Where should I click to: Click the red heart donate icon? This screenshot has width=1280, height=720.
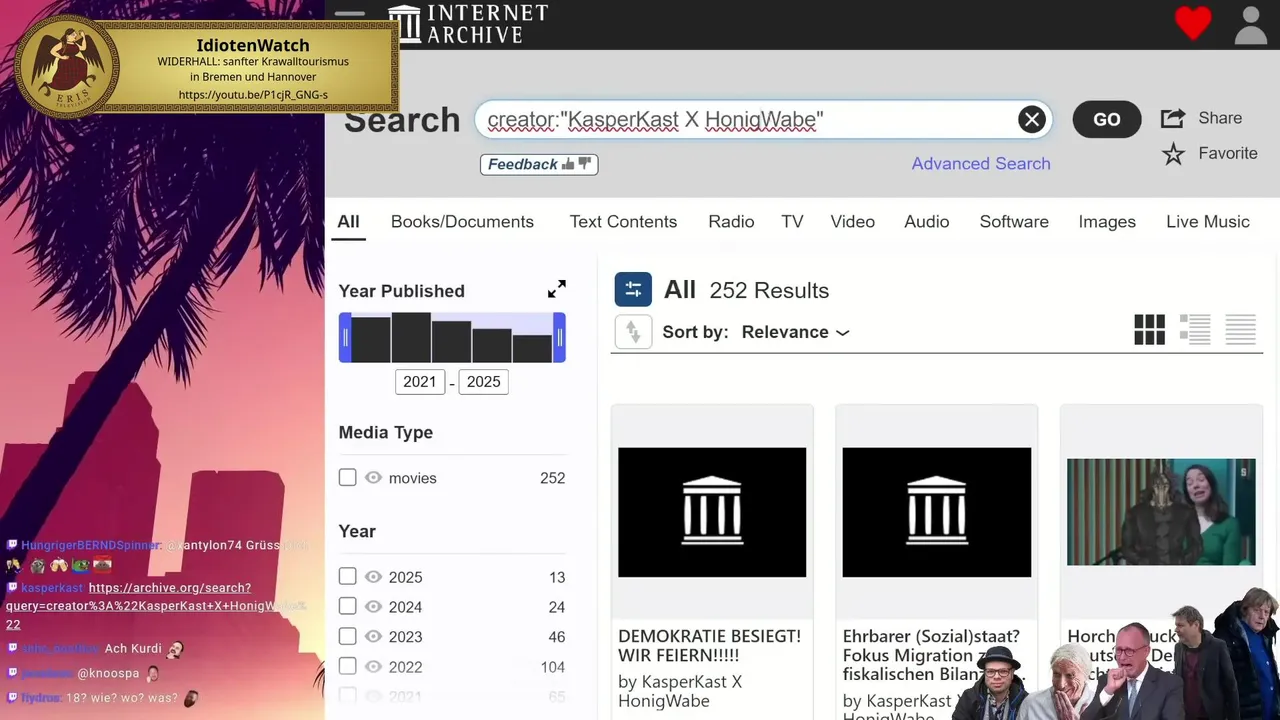[1192, 24]
